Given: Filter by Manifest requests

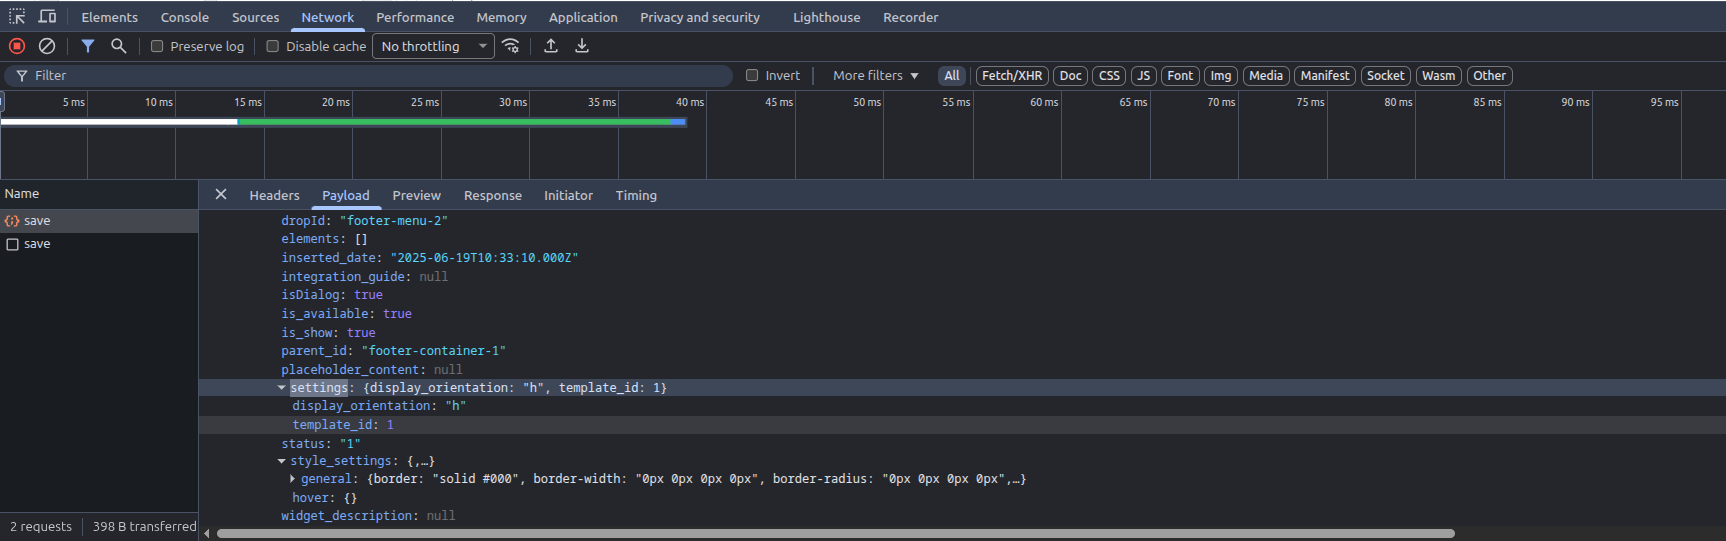Looking at the screenshot, I should pos(1325,76).
